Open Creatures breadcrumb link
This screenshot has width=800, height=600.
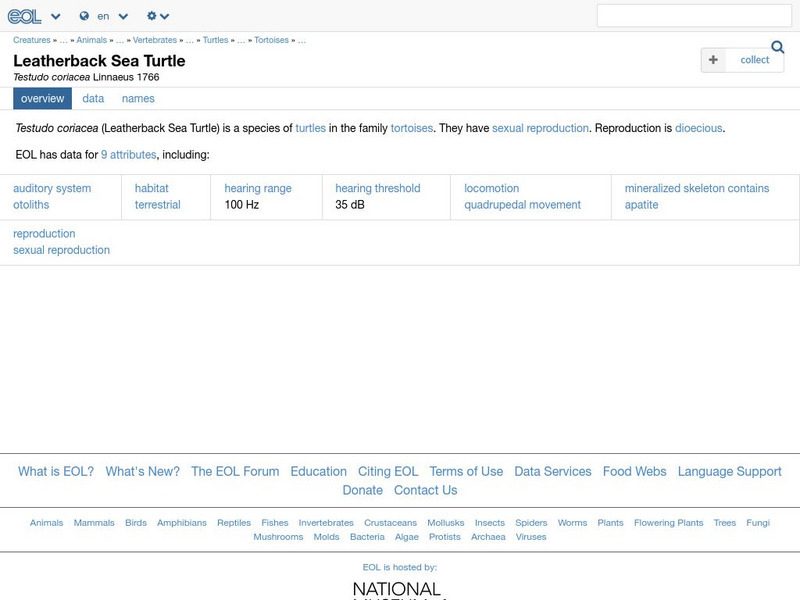32,40
